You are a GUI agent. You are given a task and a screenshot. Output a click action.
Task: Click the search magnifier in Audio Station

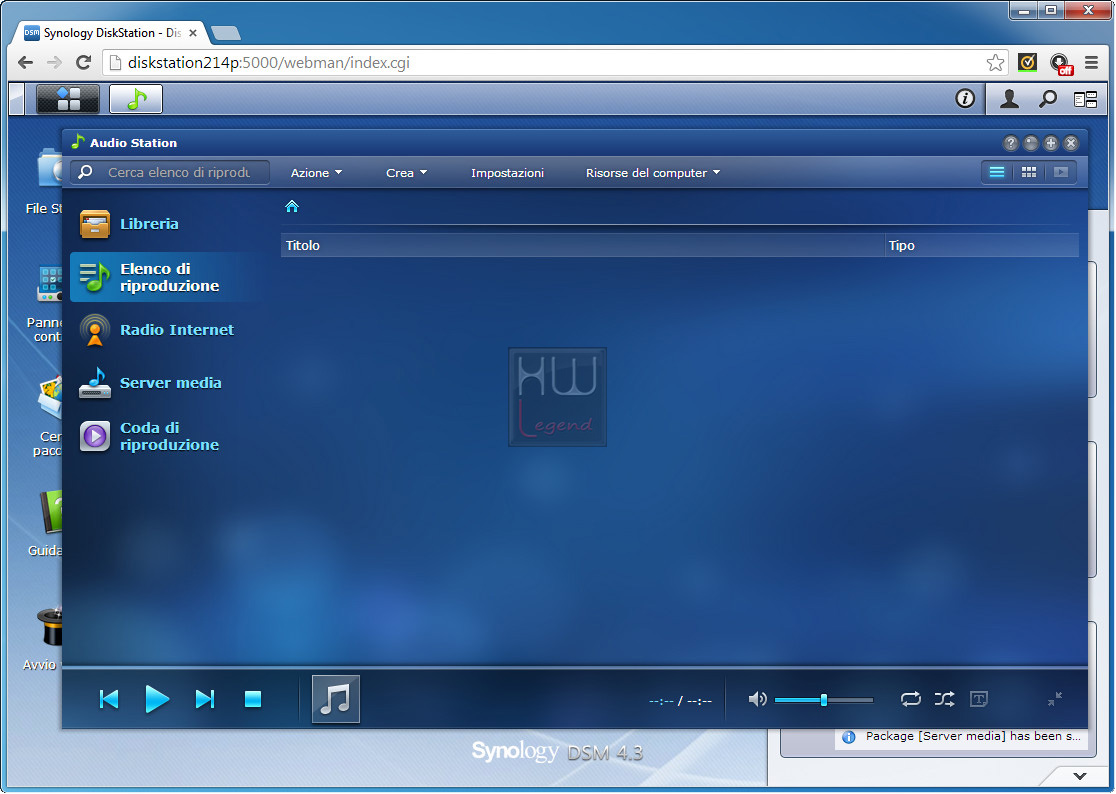[x=85, y=172]
